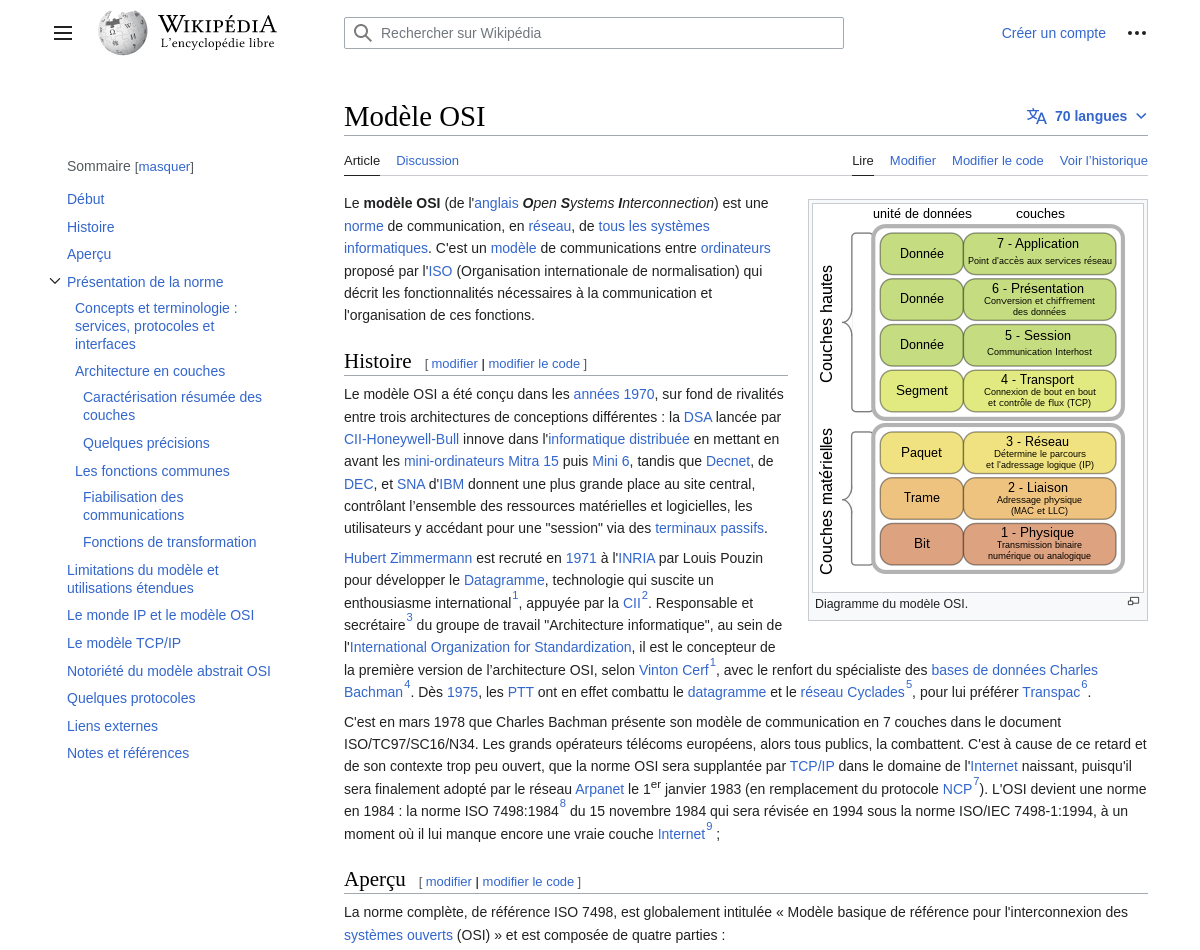The height and width of the screenshot is (950, 1200).
Task: Open the TCP/IP link in the Histoire text
Action: [812, 766]
